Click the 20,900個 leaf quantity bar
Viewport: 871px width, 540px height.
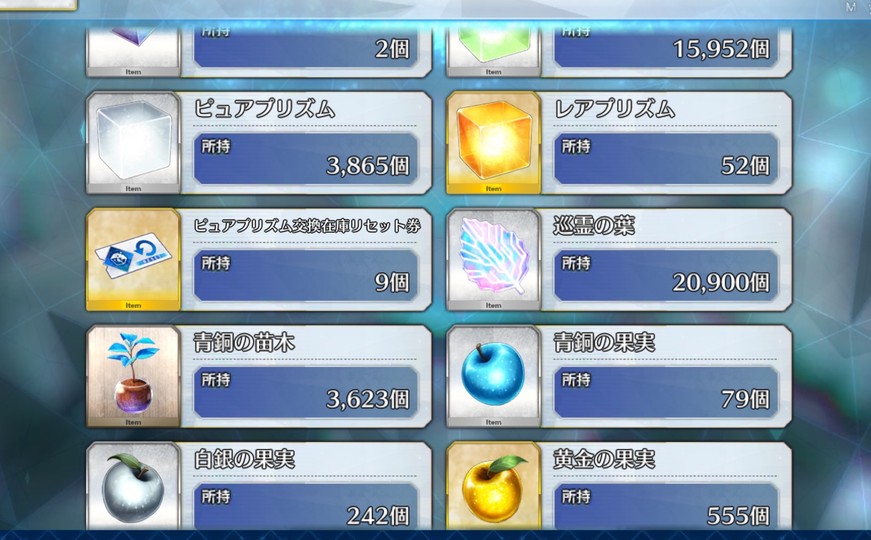665,276
